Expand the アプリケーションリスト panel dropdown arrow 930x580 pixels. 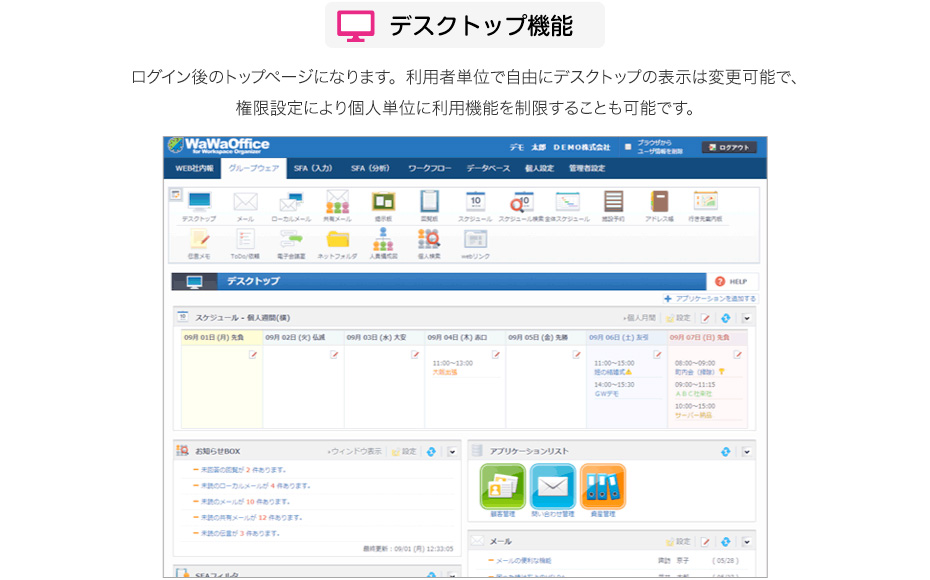pos(746,452)
